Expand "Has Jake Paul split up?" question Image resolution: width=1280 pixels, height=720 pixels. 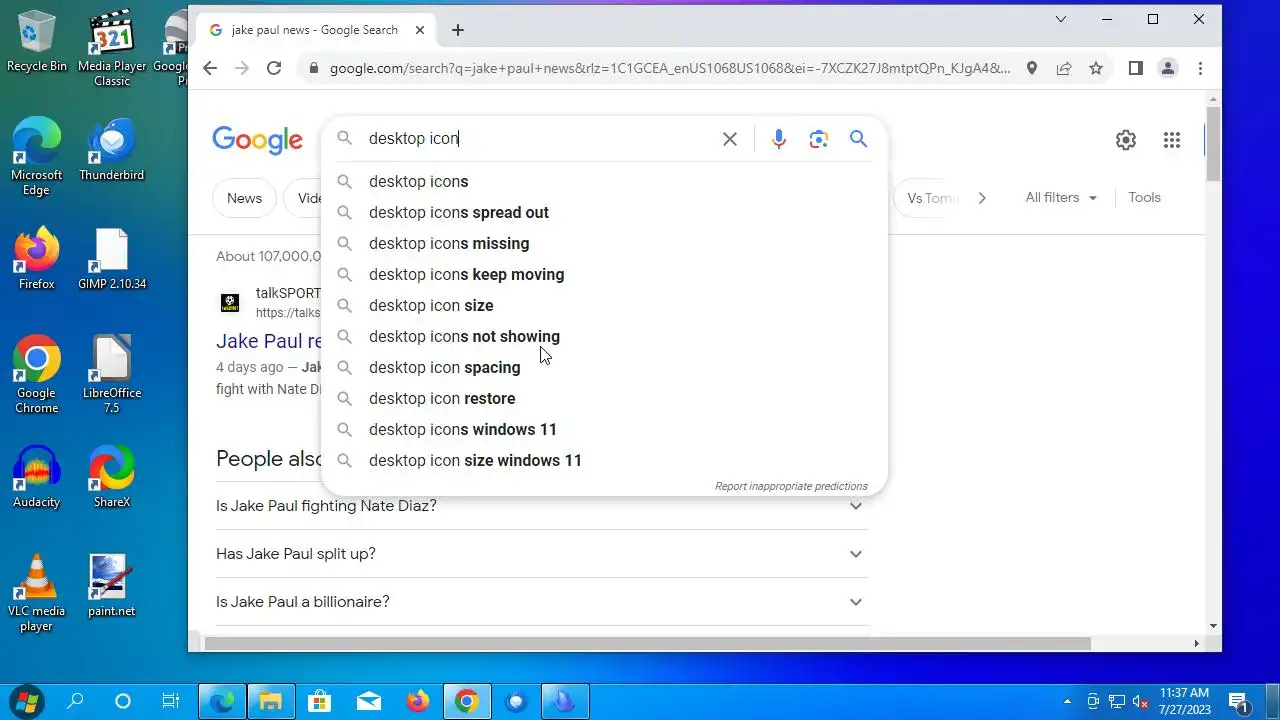coord(541,554)
